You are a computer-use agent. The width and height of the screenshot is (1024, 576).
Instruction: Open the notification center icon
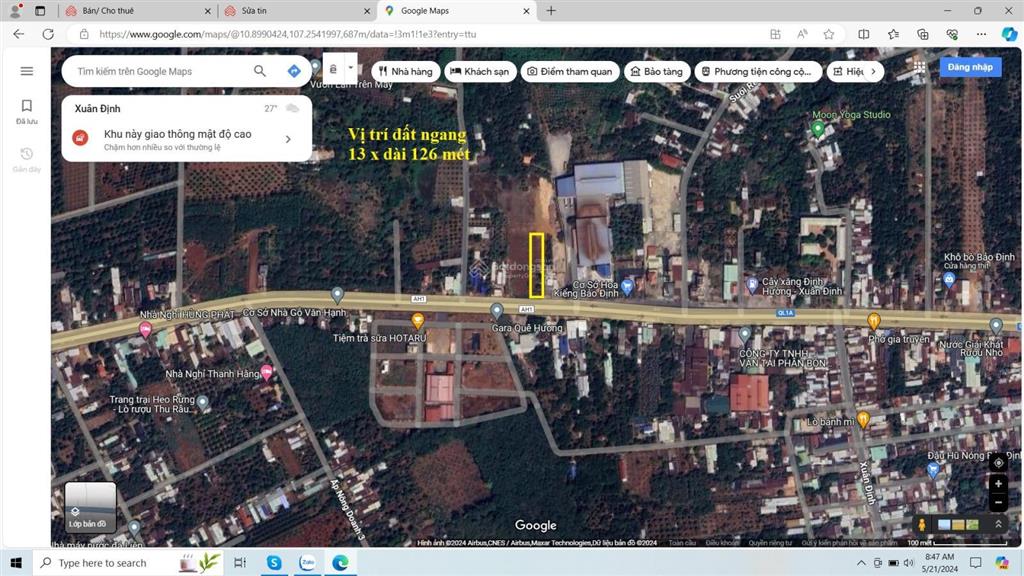[975, 562]
